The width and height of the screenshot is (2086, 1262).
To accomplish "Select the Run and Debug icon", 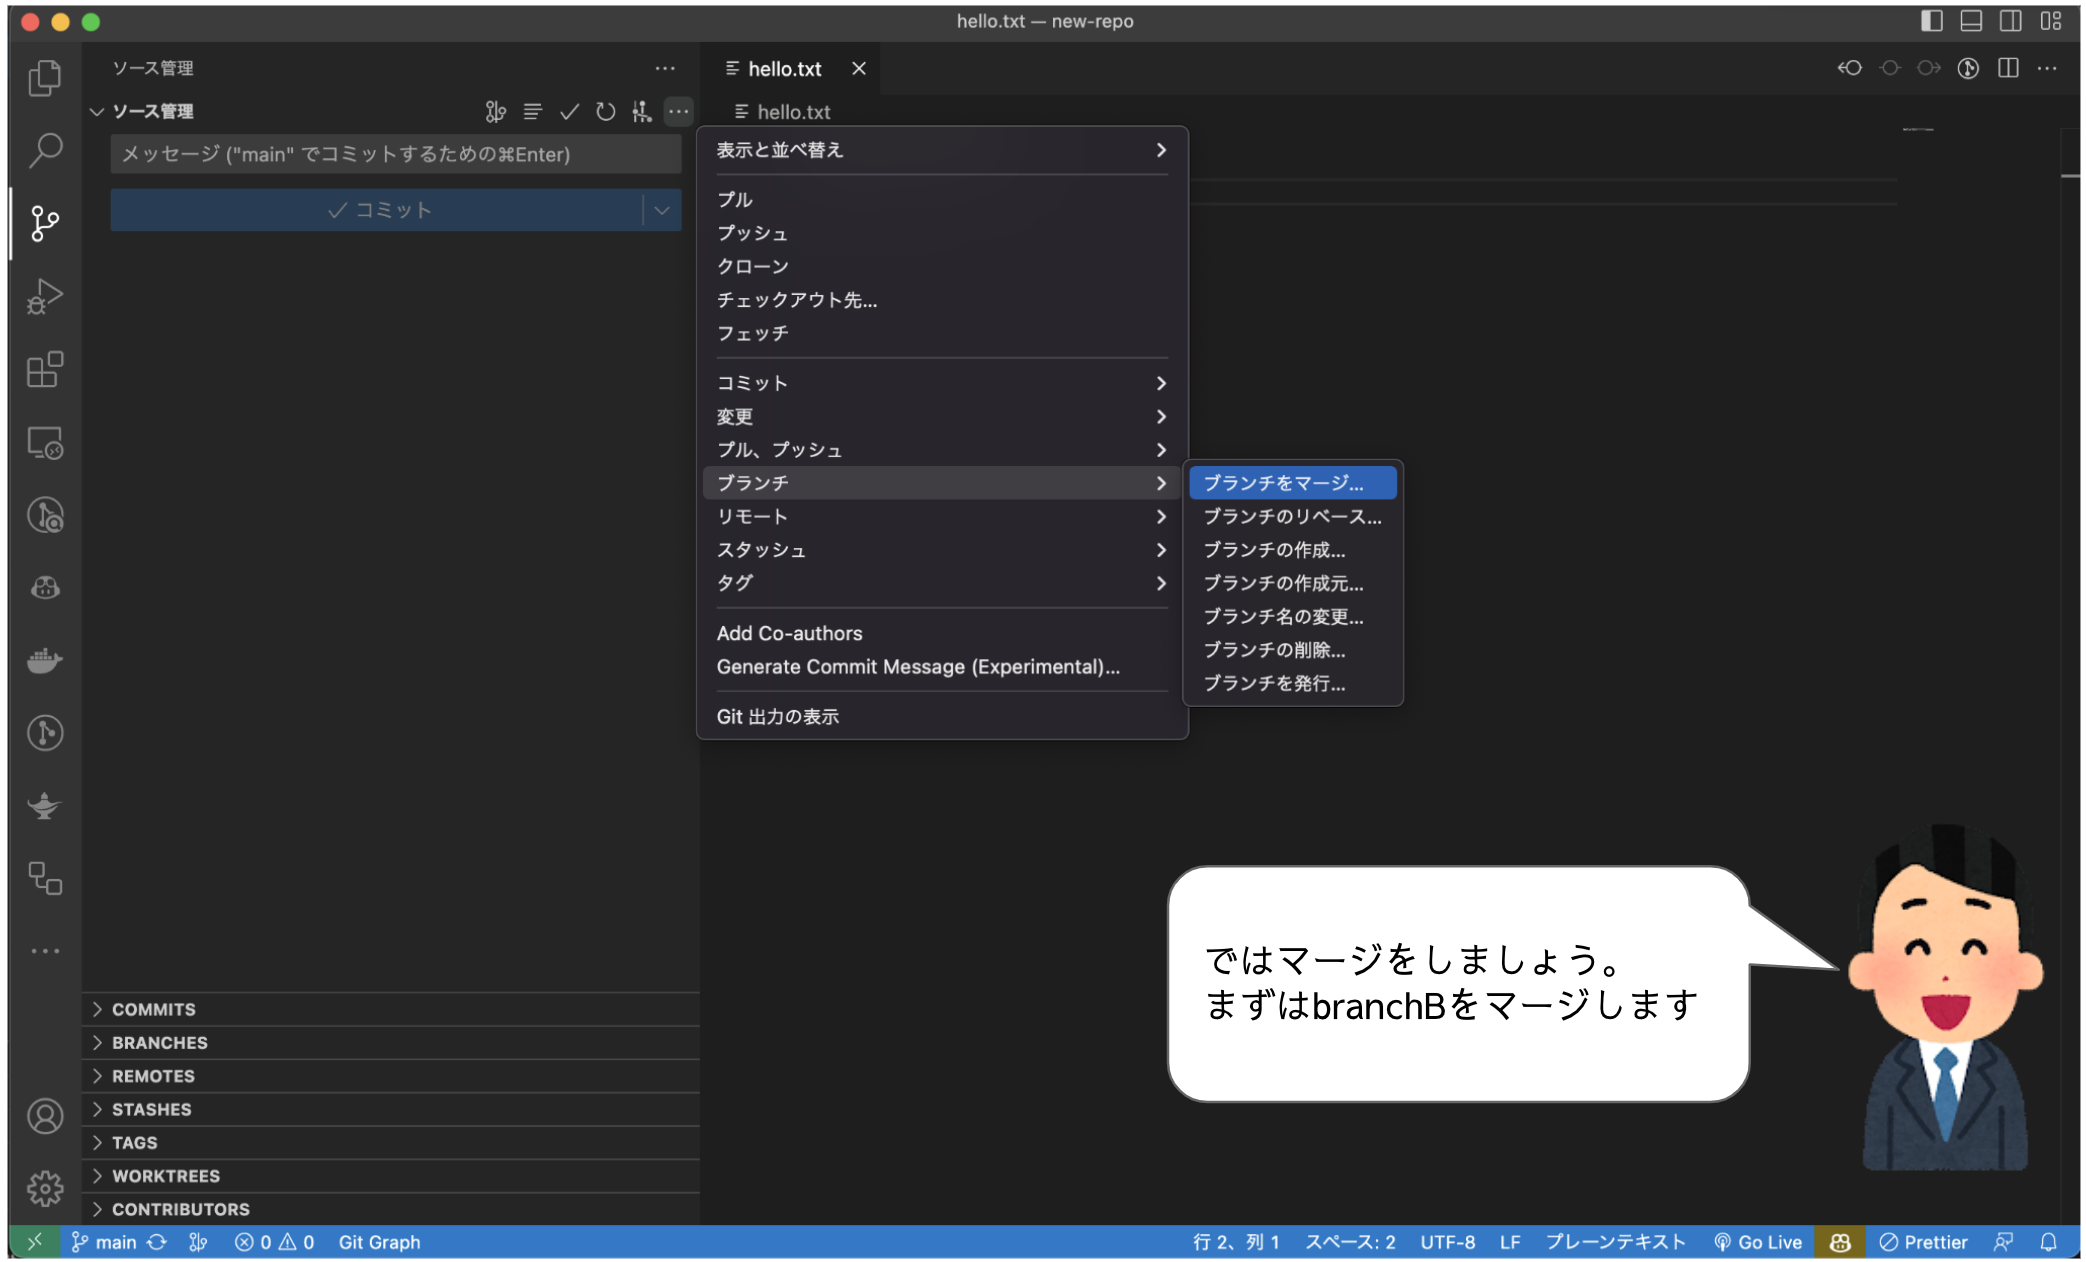I will pyautogui.click(x=45, y=295).
